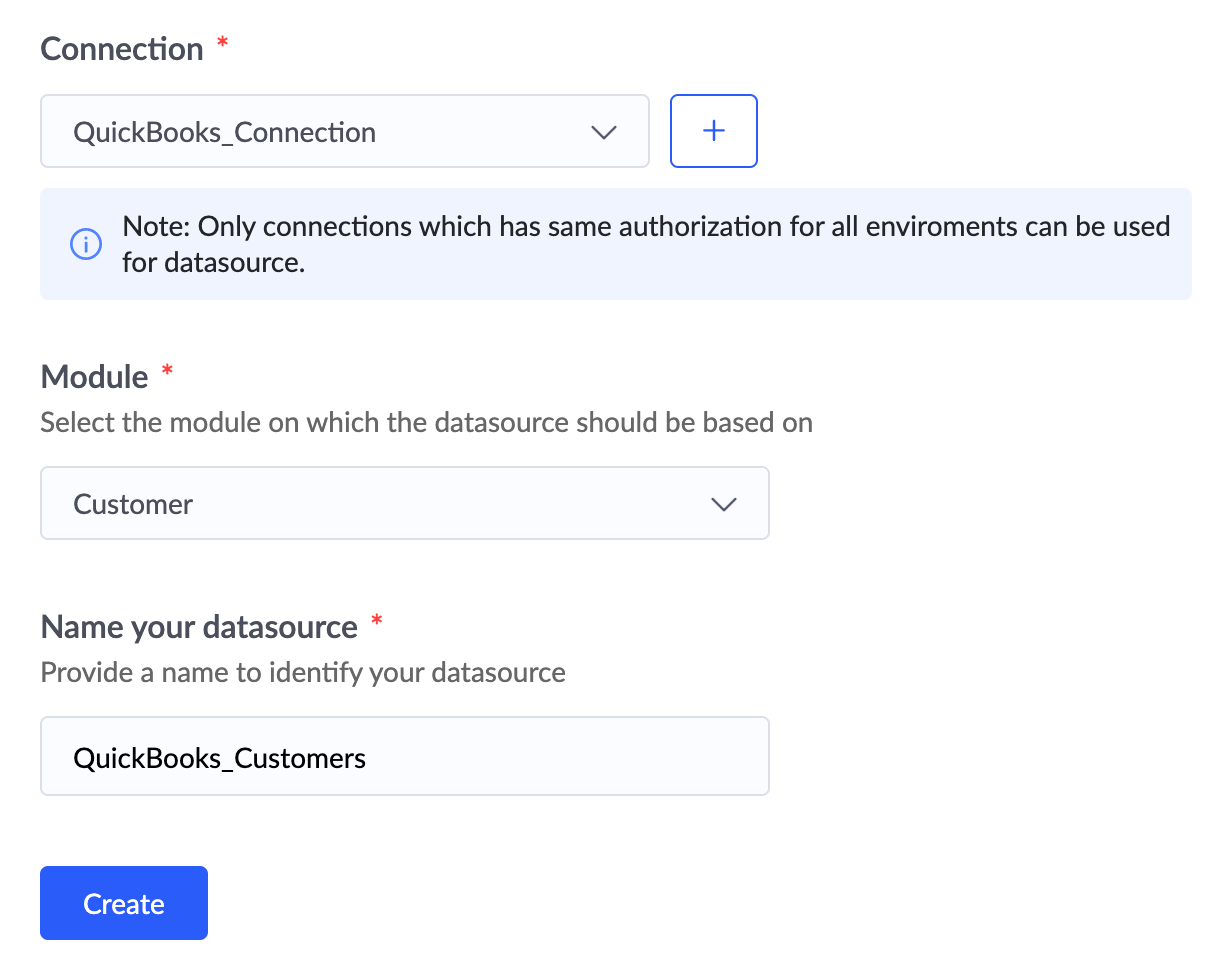Image resolution: width=1212 pixels, height=972 pixels.
Task: Click the info icon in the note banner
Action: click(85, 244)
